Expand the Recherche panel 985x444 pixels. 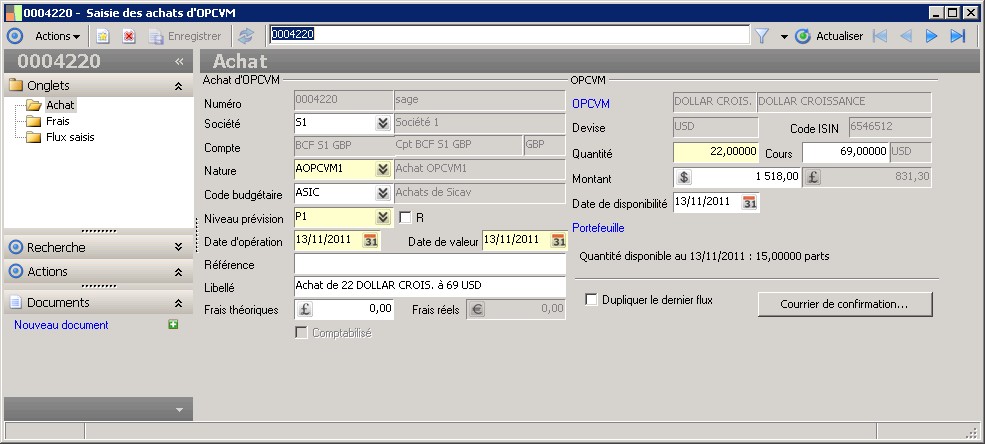pyautogui.click(x=178, y=247)
